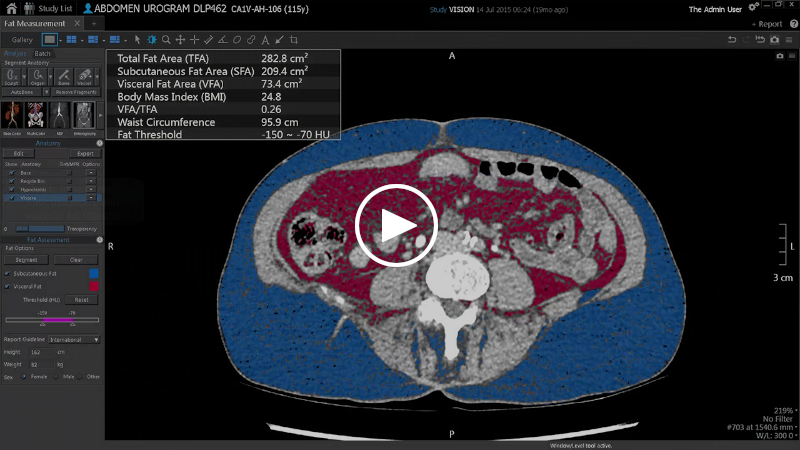This screenshot has width=800, height=450.
Task: Select the crosshair tool
Action: (x=194, y=39)
